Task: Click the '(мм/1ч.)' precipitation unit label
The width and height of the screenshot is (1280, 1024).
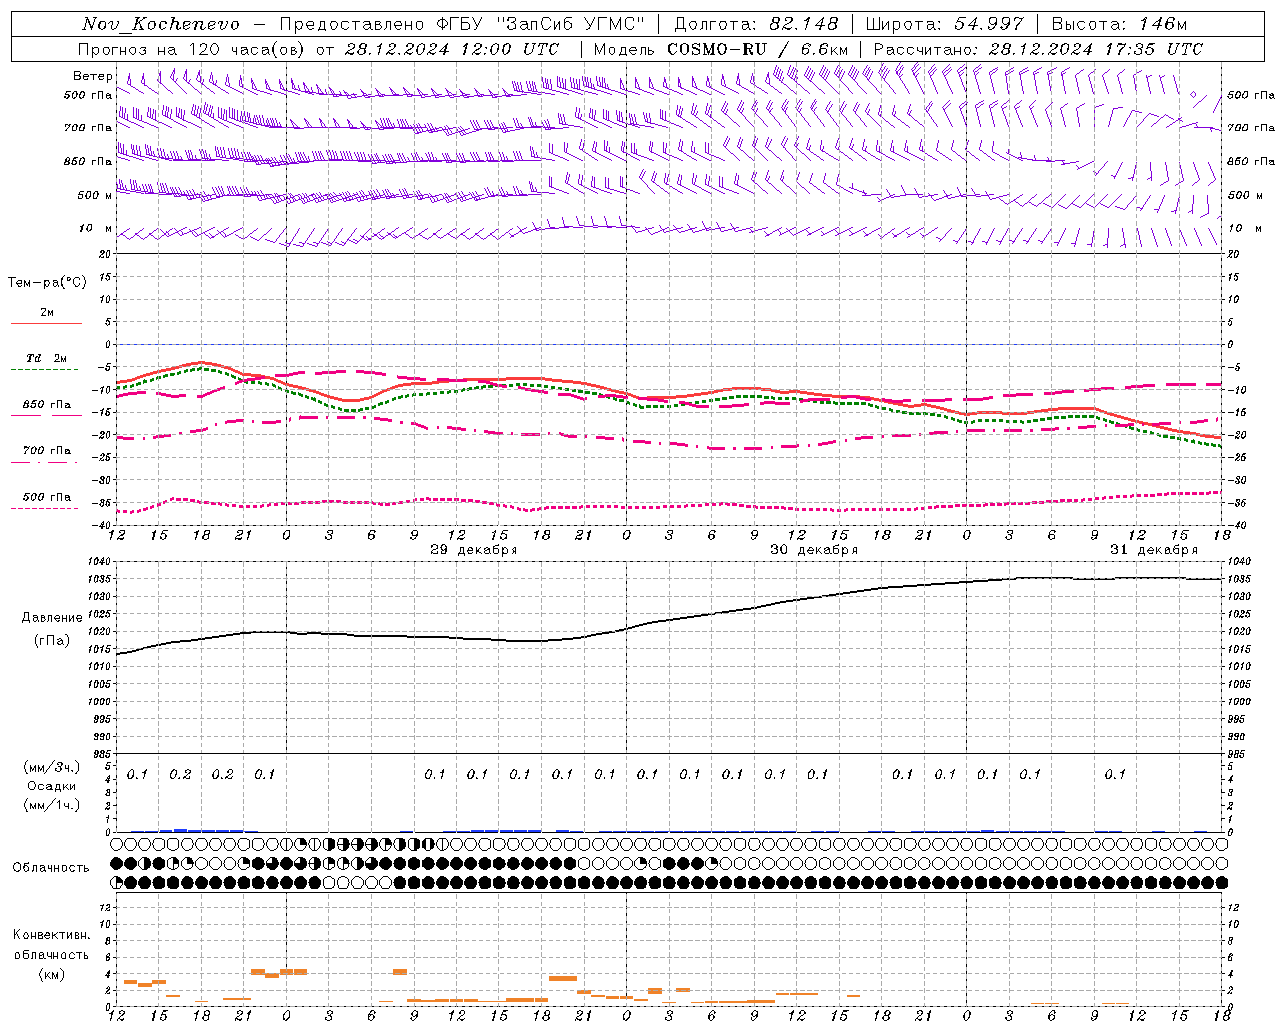Action: tap(52, 805)
